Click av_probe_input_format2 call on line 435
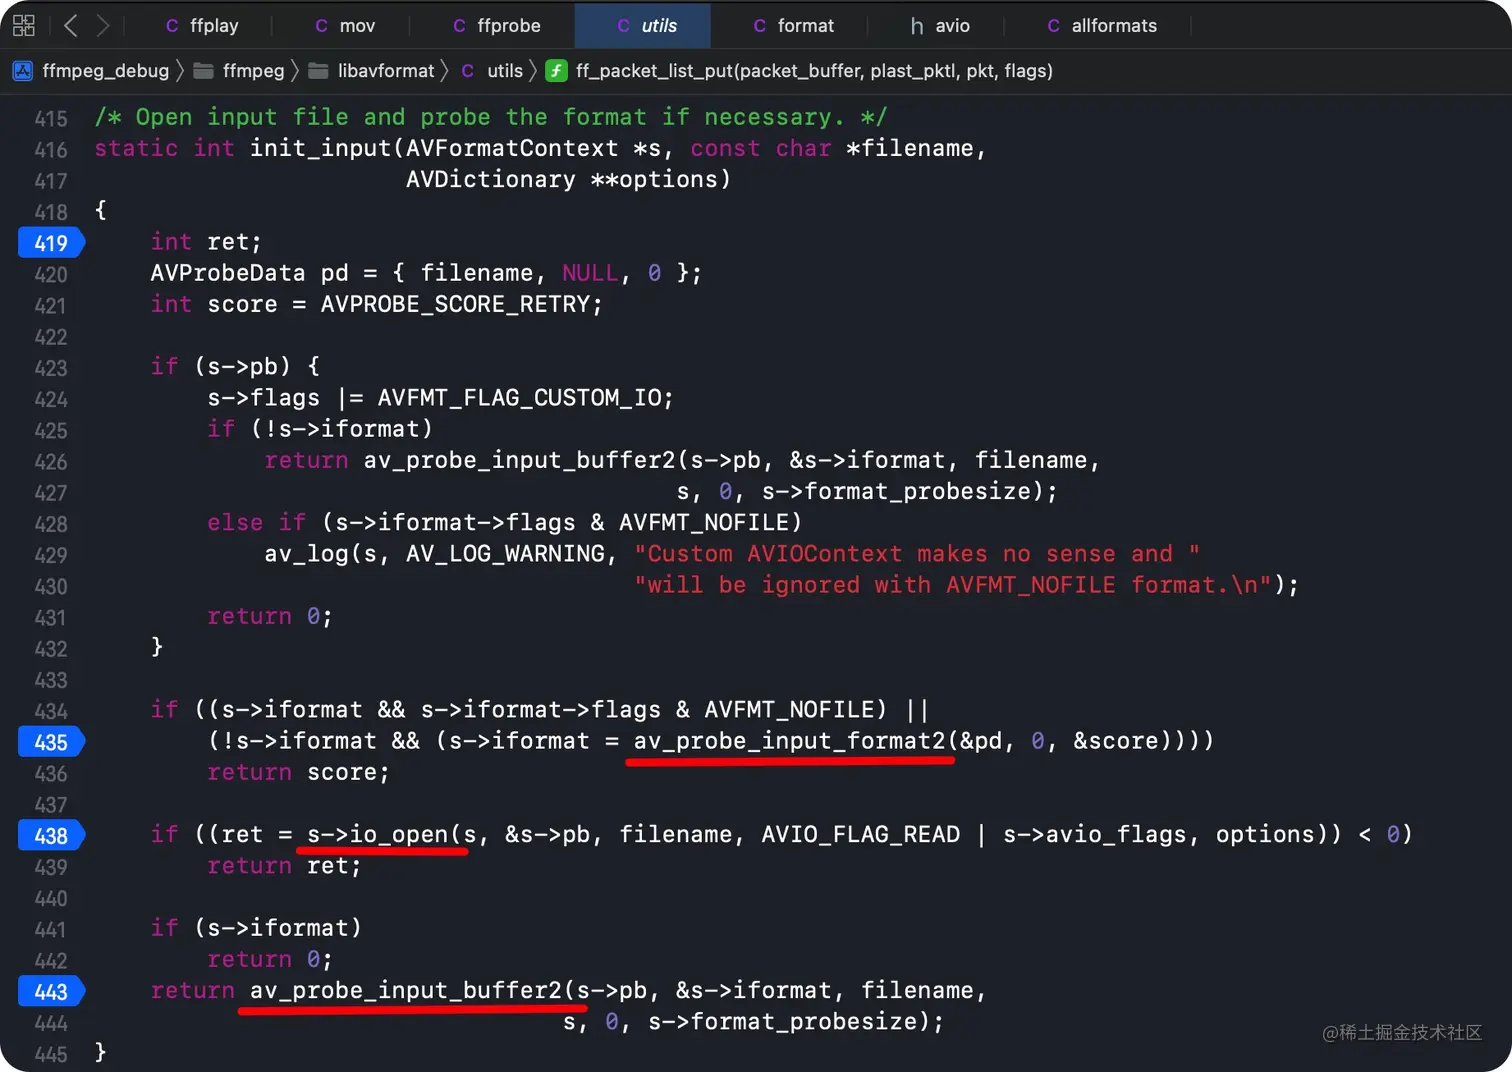Image resolution: width=1512 pixels, height=1072 pixels. 789,741
